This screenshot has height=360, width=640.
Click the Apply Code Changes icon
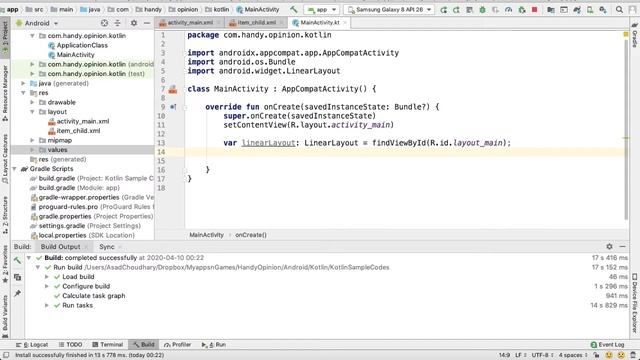click(x=469, y=9)
